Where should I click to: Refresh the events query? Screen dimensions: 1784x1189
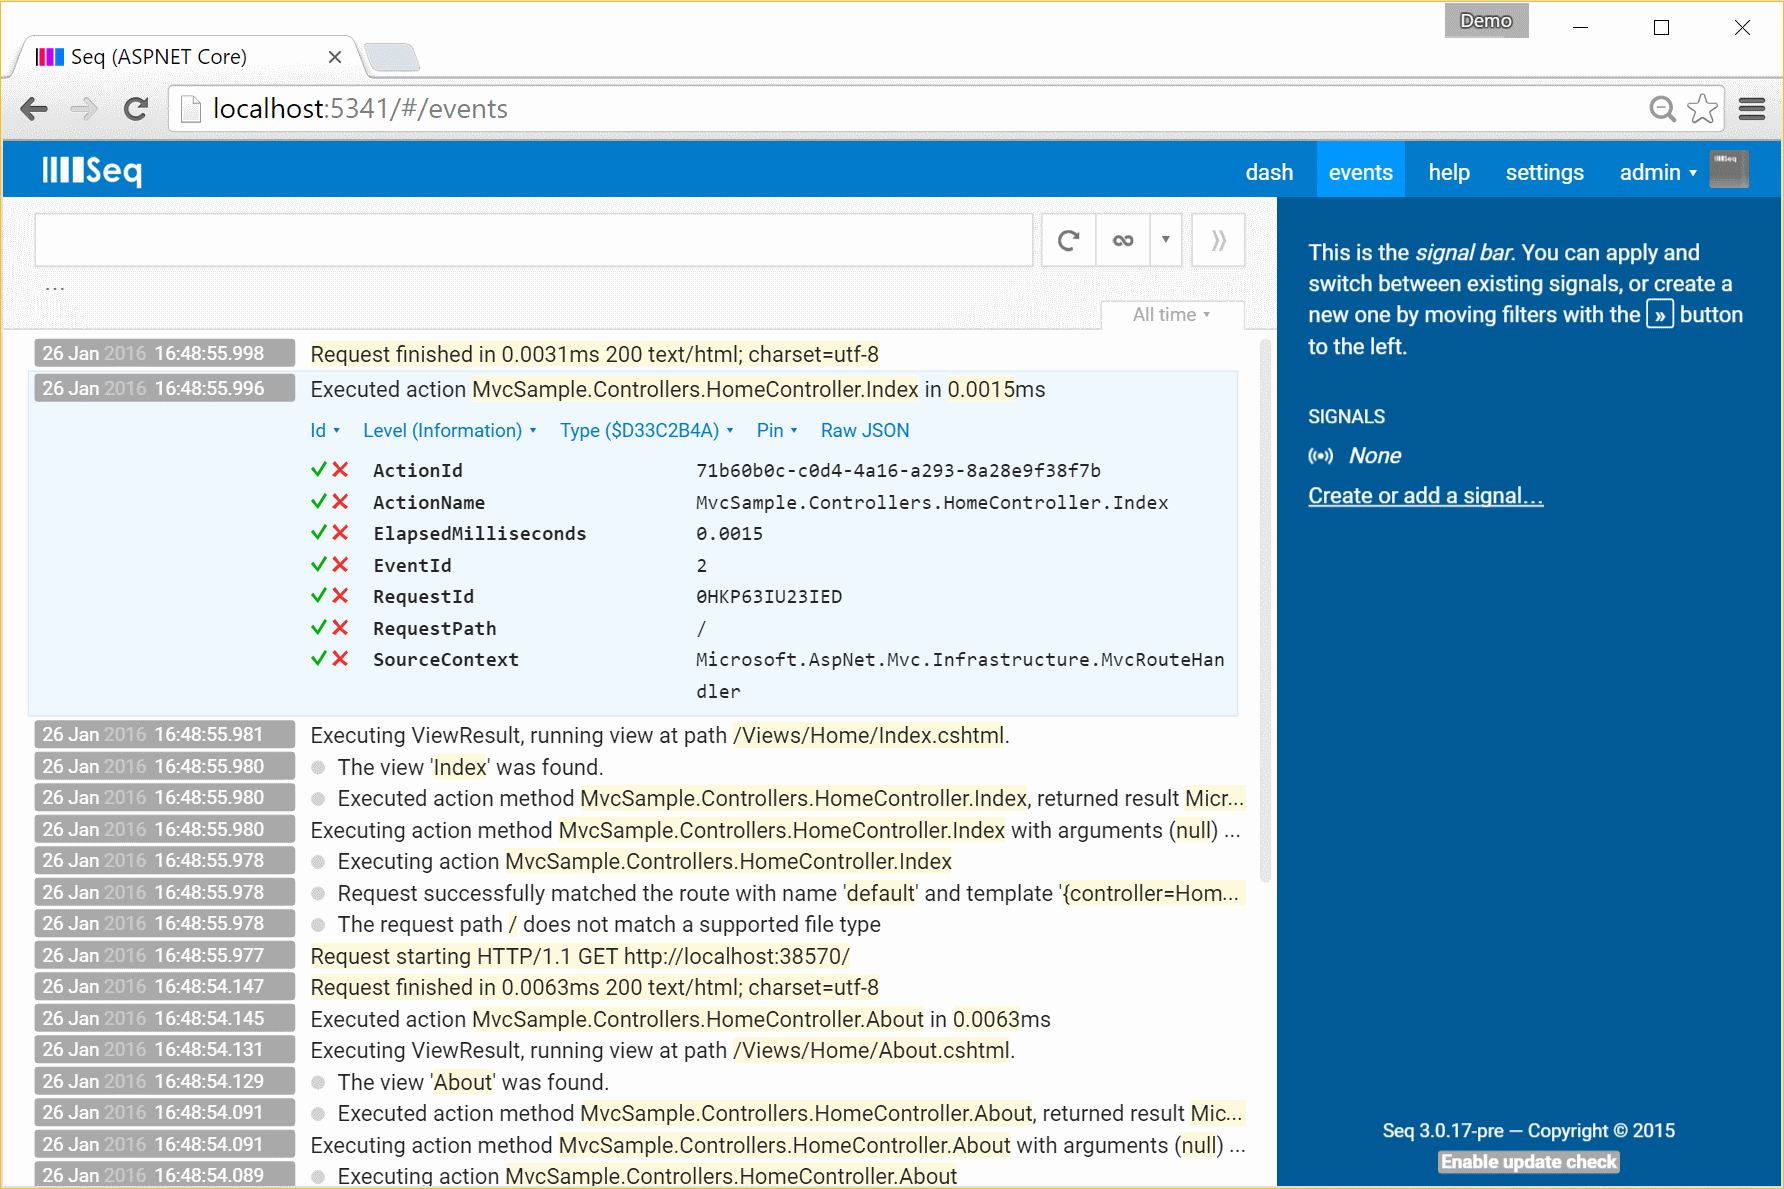1068,240
